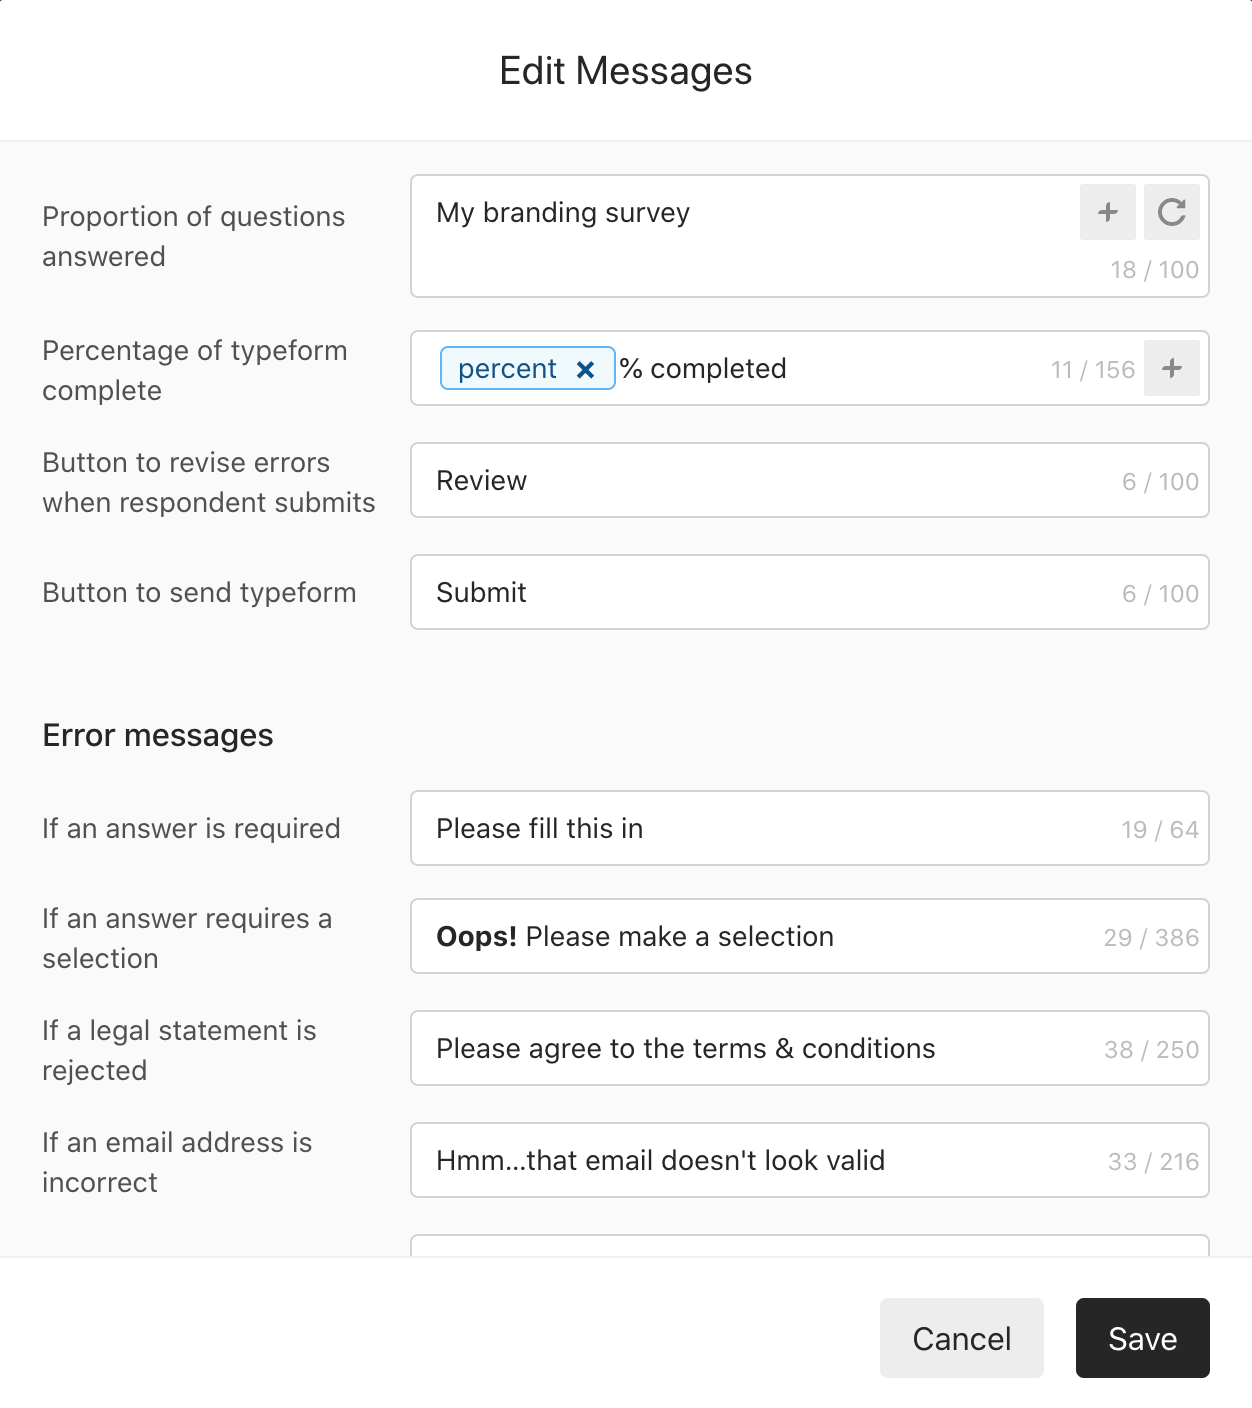Click the reset arrow icon in survey field
The width and height of the screenshot is (1252, 1408).
1171,212
